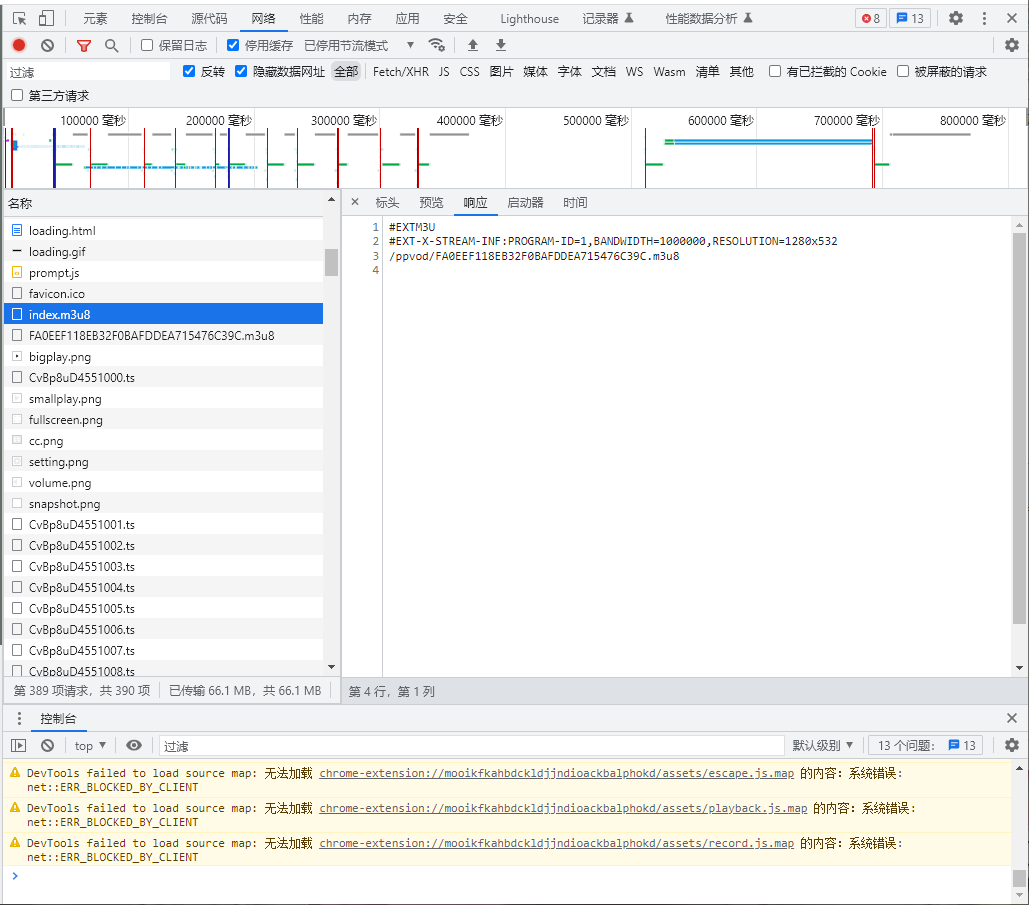Open the 13 issues badge in top bar
Image resolution: width=1029 pixels, height=905 pixels.
(910, 18)
